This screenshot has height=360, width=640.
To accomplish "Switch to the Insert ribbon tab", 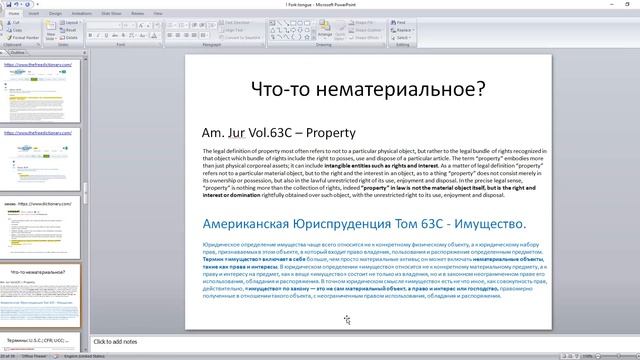I will 33,13.
